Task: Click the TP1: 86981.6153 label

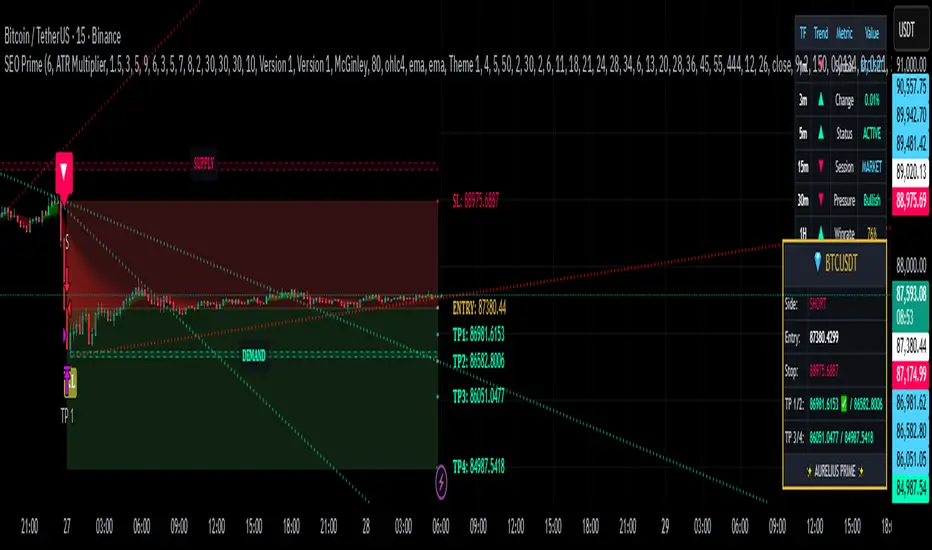Action: [x=478, y=335]
